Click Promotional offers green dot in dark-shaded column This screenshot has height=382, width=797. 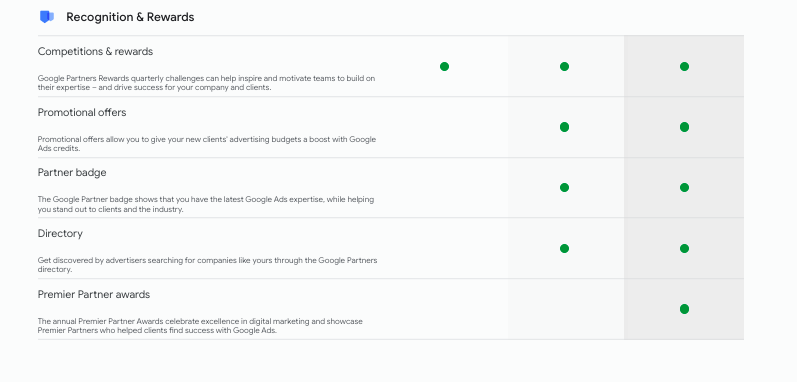click(684, 127)
